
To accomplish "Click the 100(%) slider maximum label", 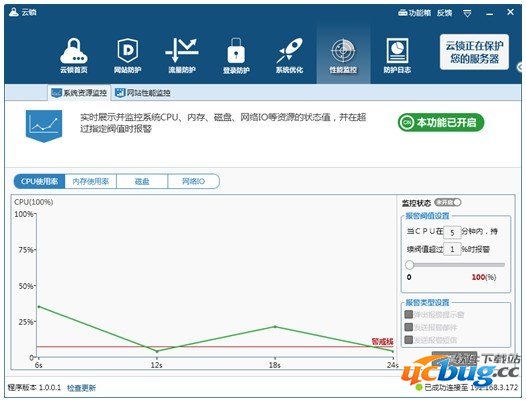I will pyautogui.click(x=484, y=277).
